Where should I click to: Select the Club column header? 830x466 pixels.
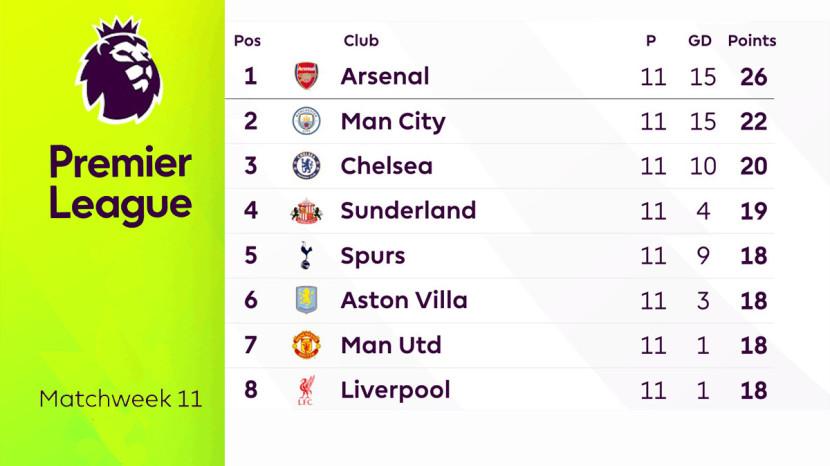[361, 41]
